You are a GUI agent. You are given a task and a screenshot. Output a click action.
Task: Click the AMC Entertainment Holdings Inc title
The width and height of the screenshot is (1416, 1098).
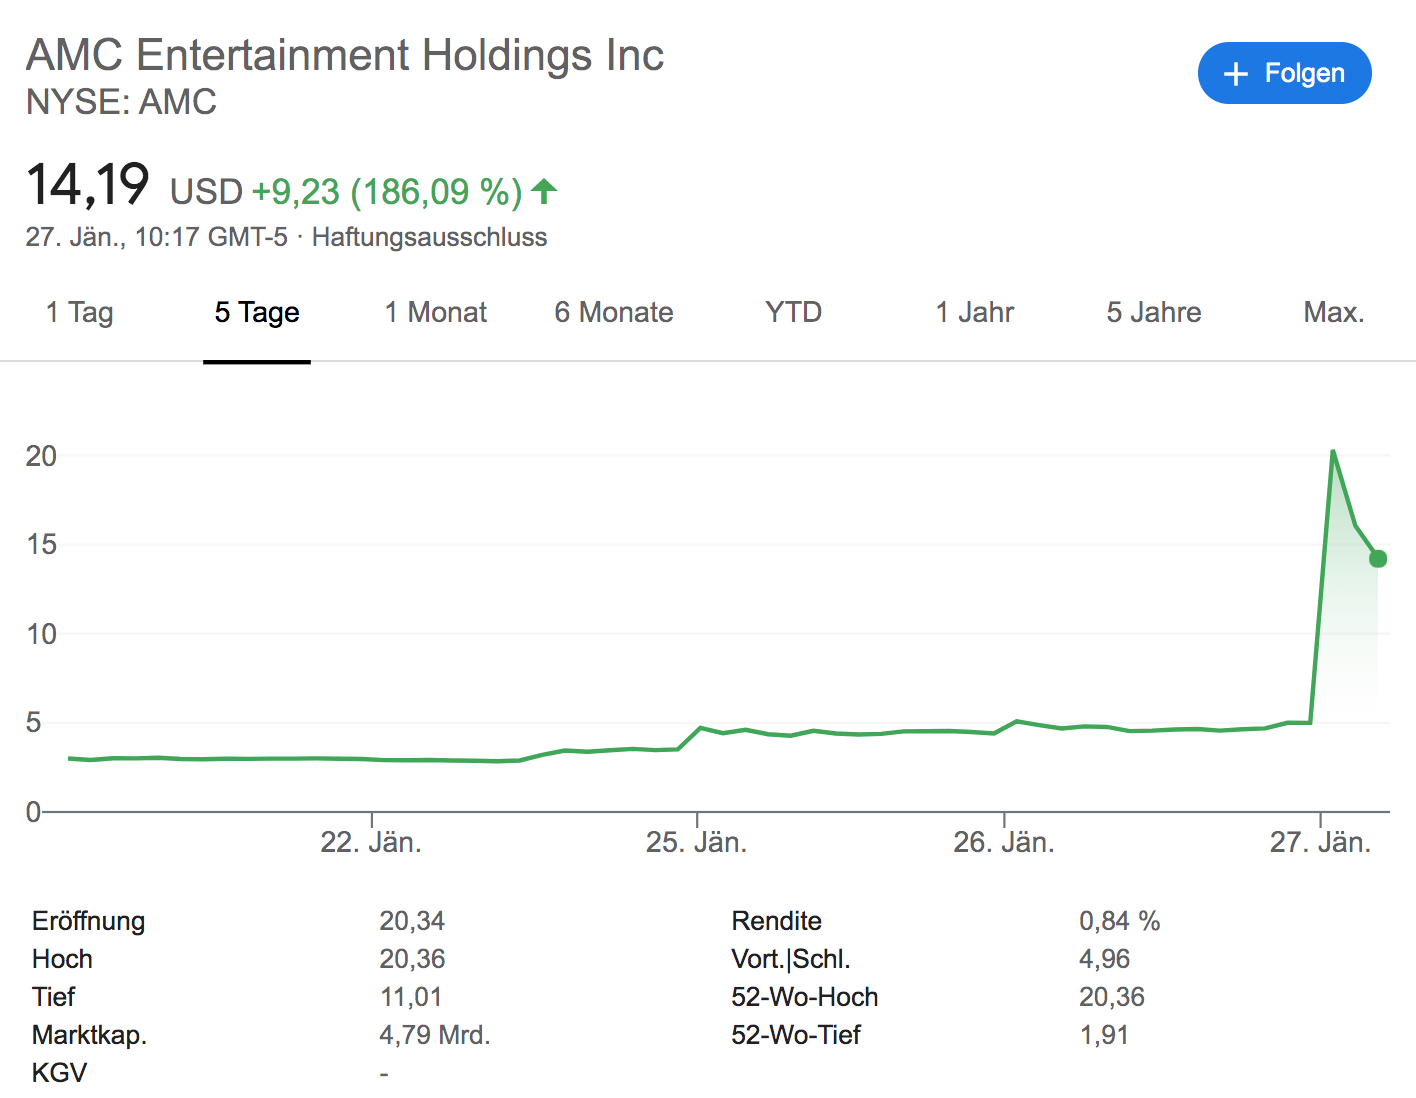tap(345, 55)
